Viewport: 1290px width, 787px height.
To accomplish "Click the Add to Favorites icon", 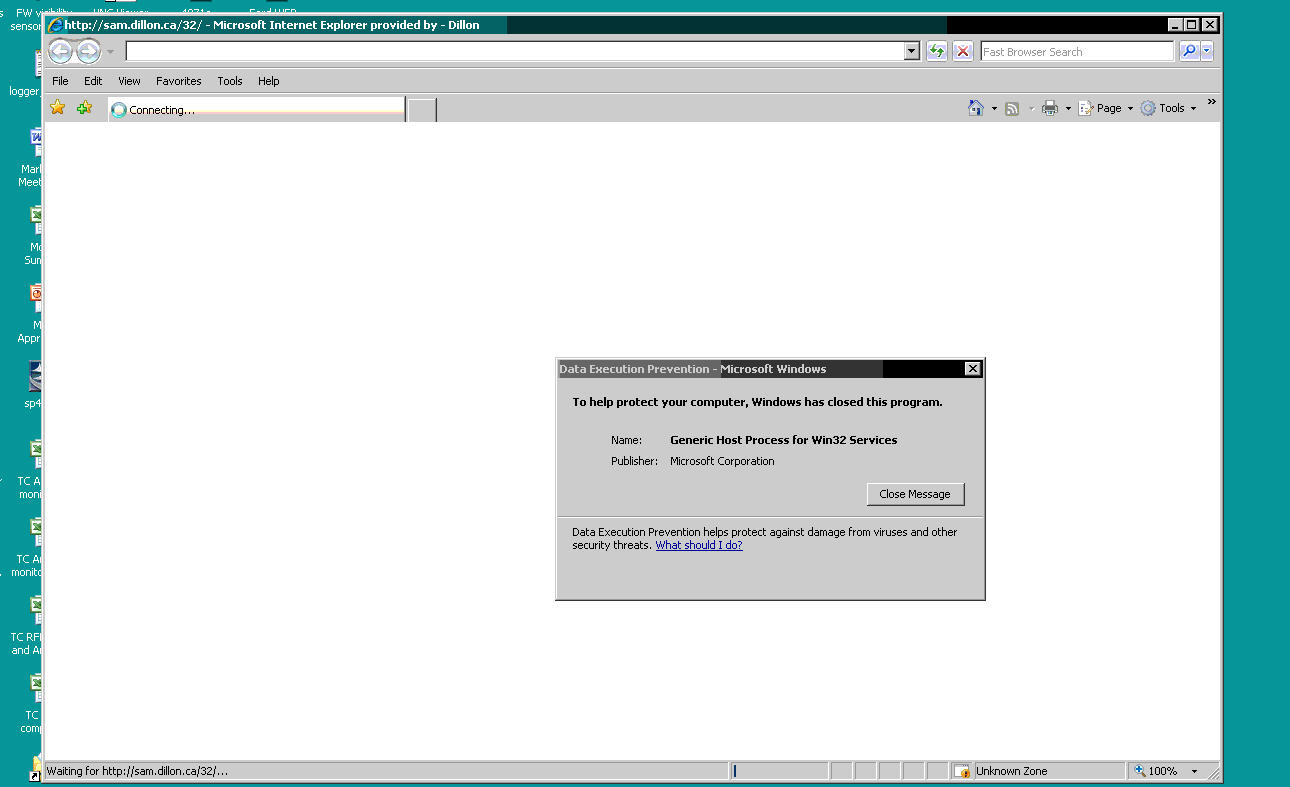I will (x=84, y=106).
